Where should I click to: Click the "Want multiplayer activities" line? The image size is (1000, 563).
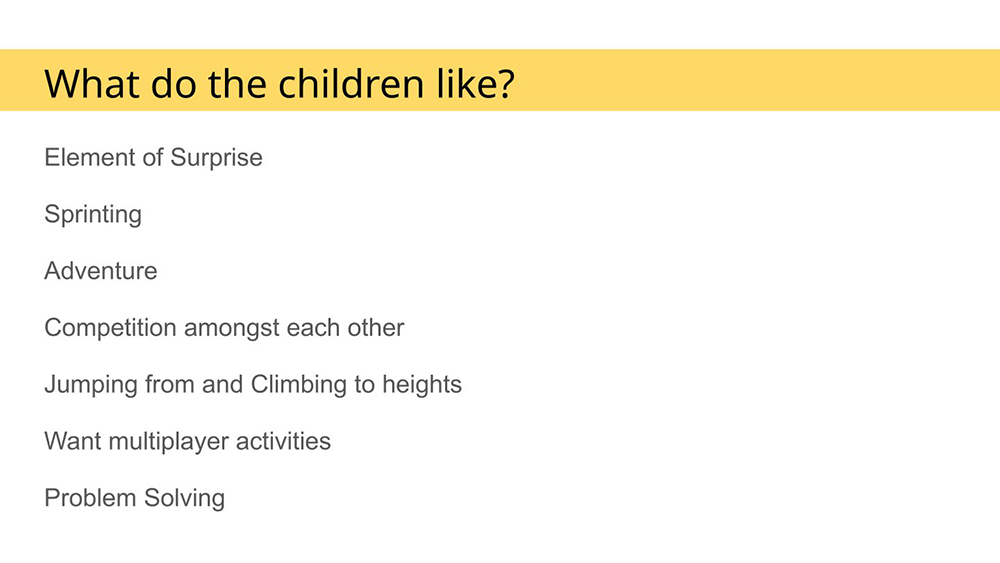(x=187, y=441)
